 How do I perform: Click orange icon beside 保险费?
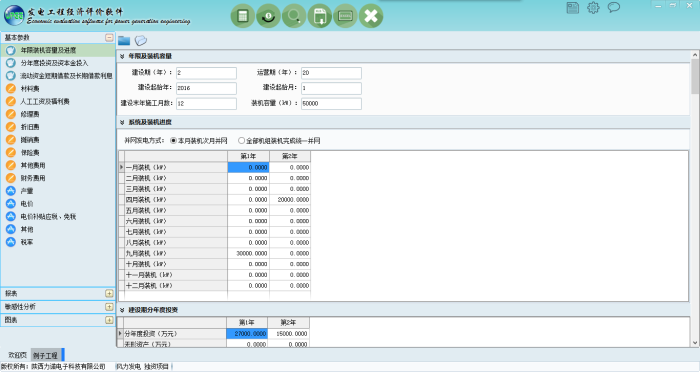click(11, 152)
